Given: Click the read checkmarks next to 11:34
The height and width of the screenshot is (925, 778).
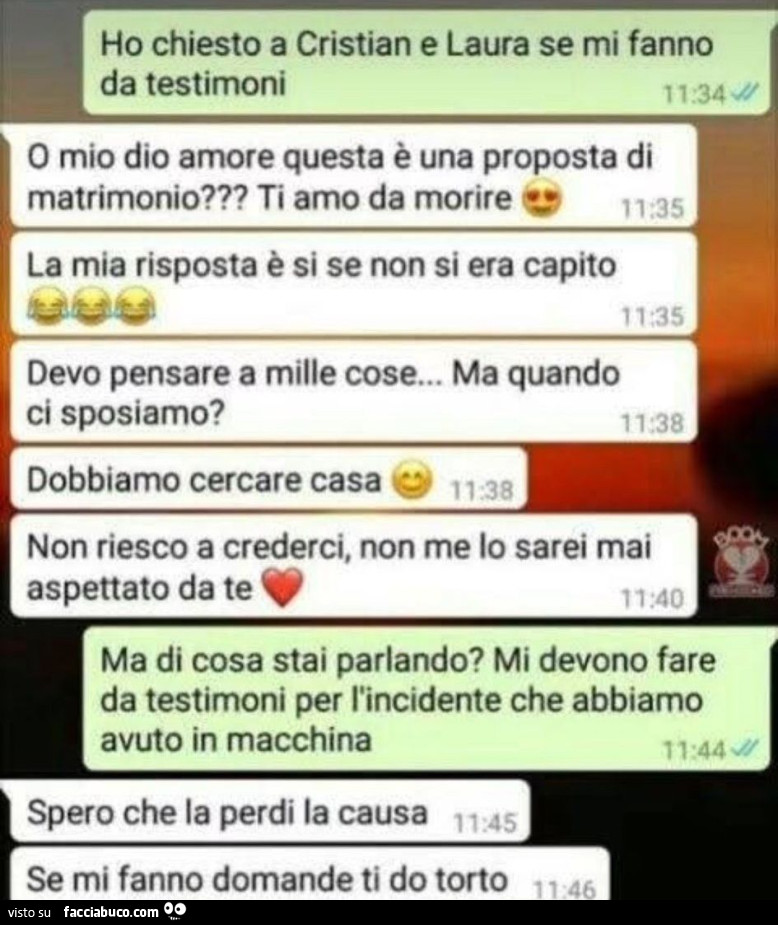Looking at the screenshot, I should click(x=744, y=92).
